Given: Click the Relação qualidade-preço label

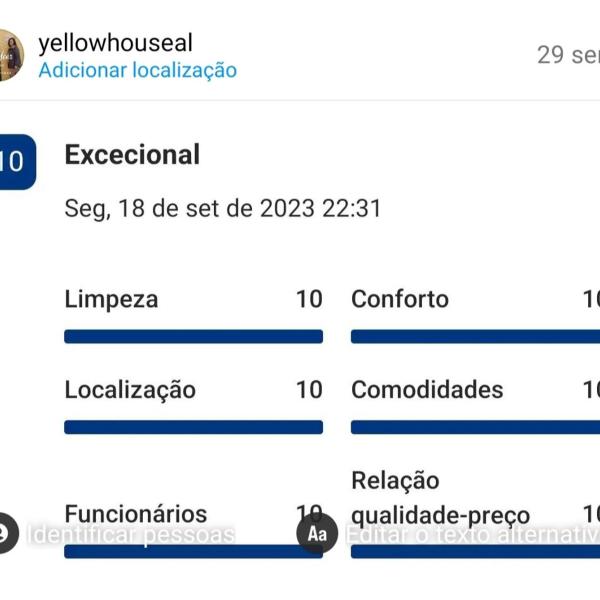Looking at the screenshot, I should pos(440,498).
